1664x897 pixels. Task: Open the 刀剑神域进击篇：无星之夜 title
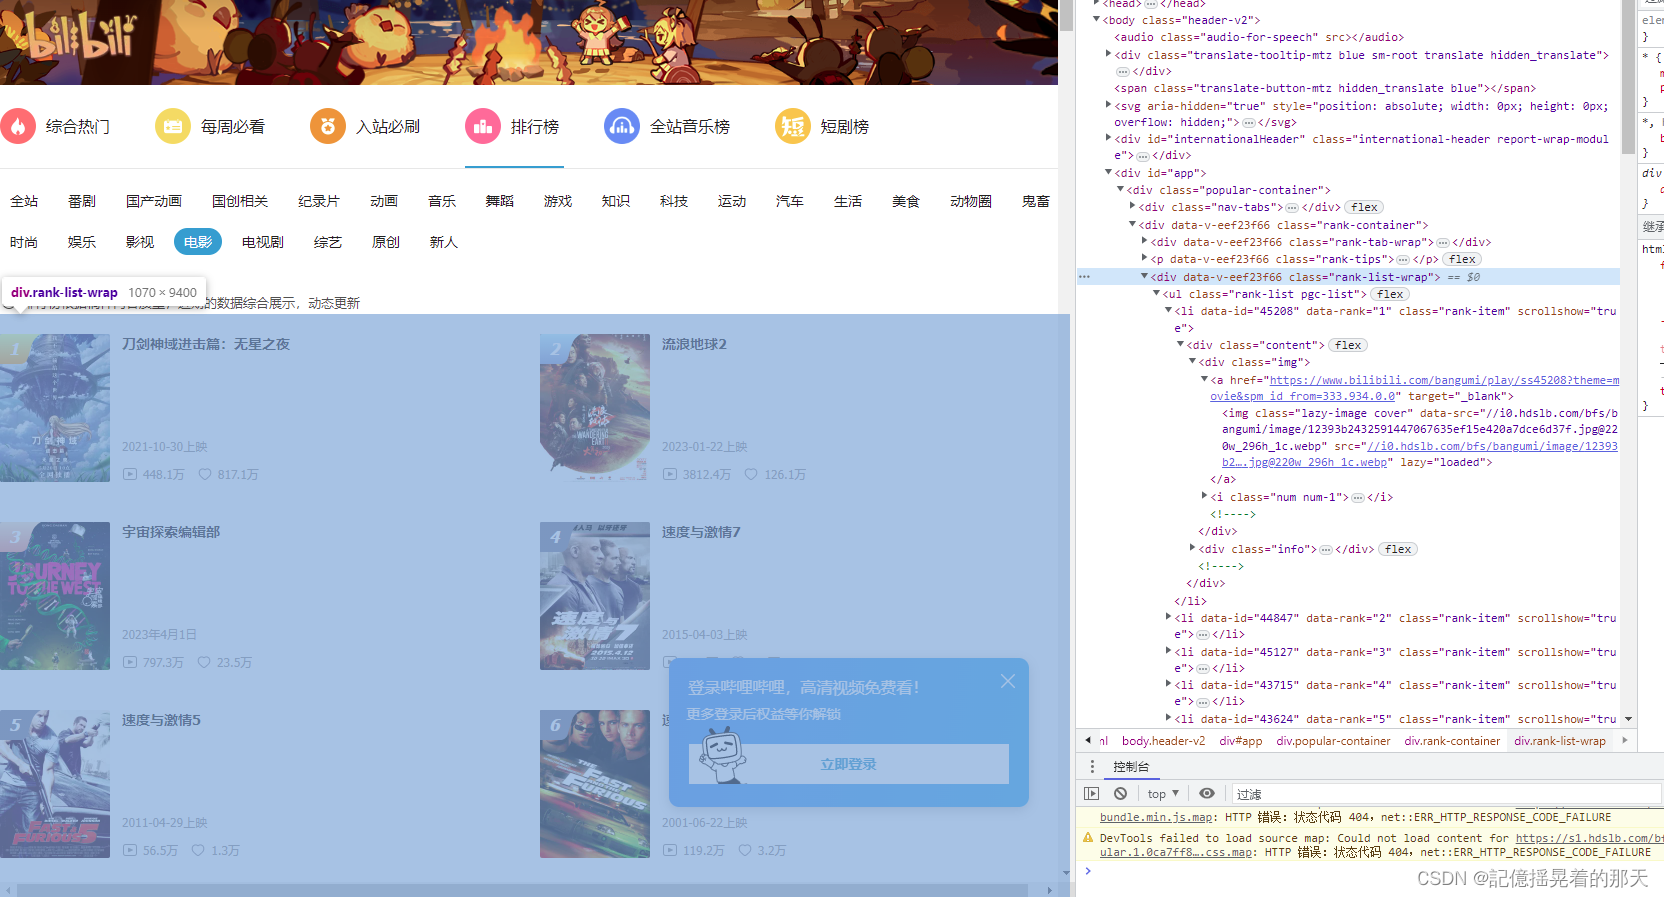206,344
